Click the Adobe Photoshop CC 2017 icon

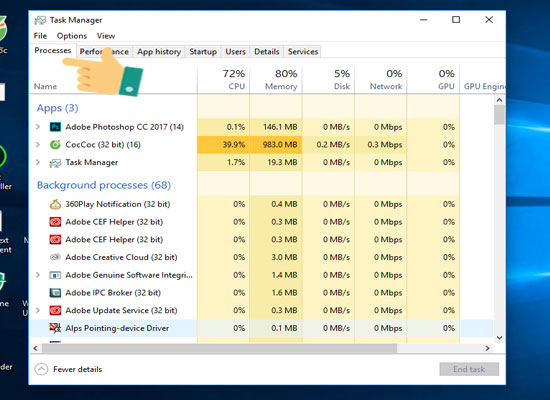point(55,127)
